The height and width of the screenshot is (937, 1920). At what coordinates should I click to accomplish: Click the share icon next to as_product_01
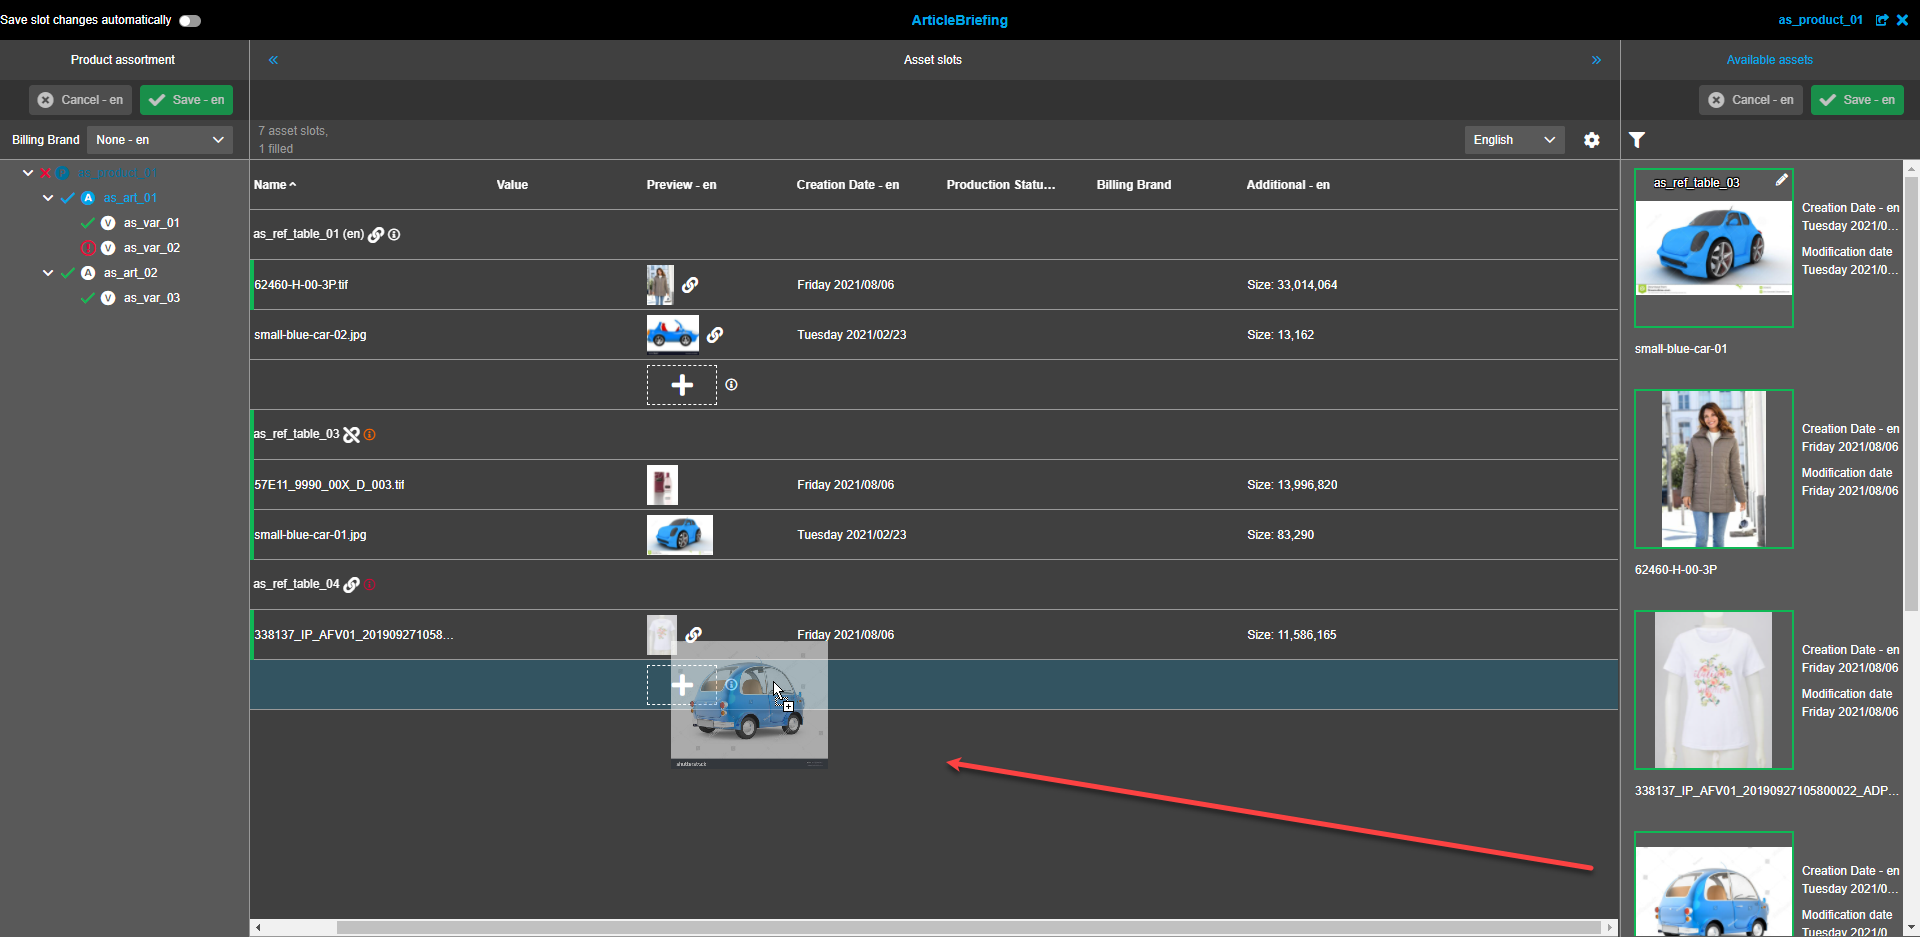click(1883, 19)
